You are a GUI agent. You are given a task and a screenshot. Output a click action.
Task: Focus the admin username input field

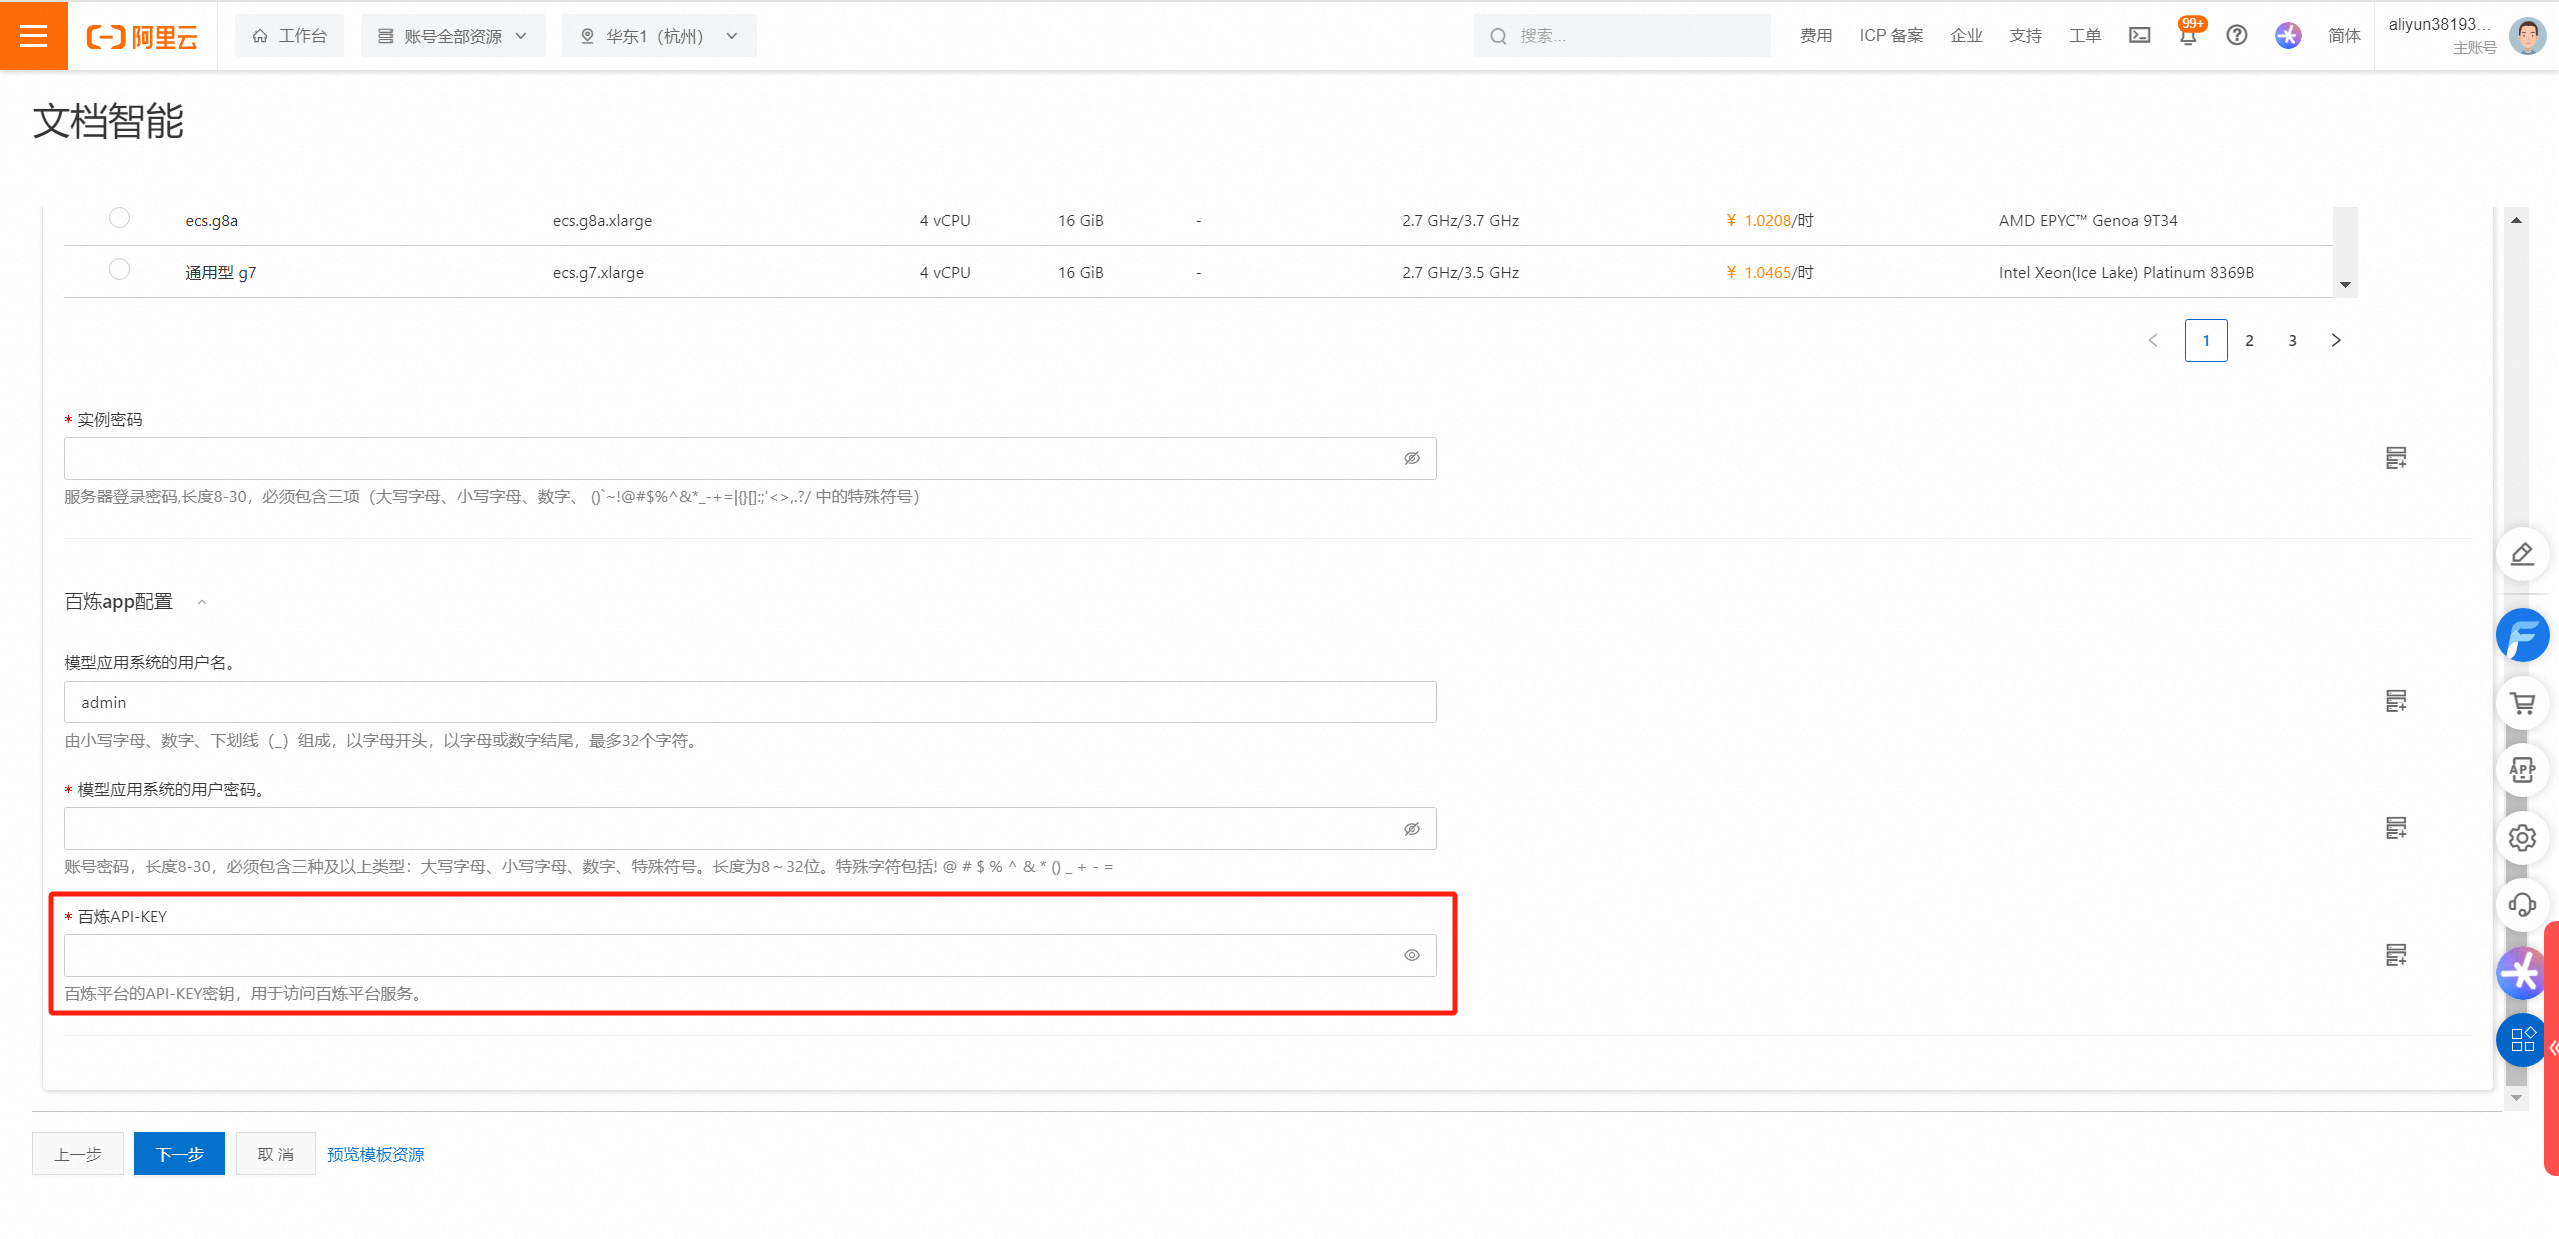tap(750, 702)
